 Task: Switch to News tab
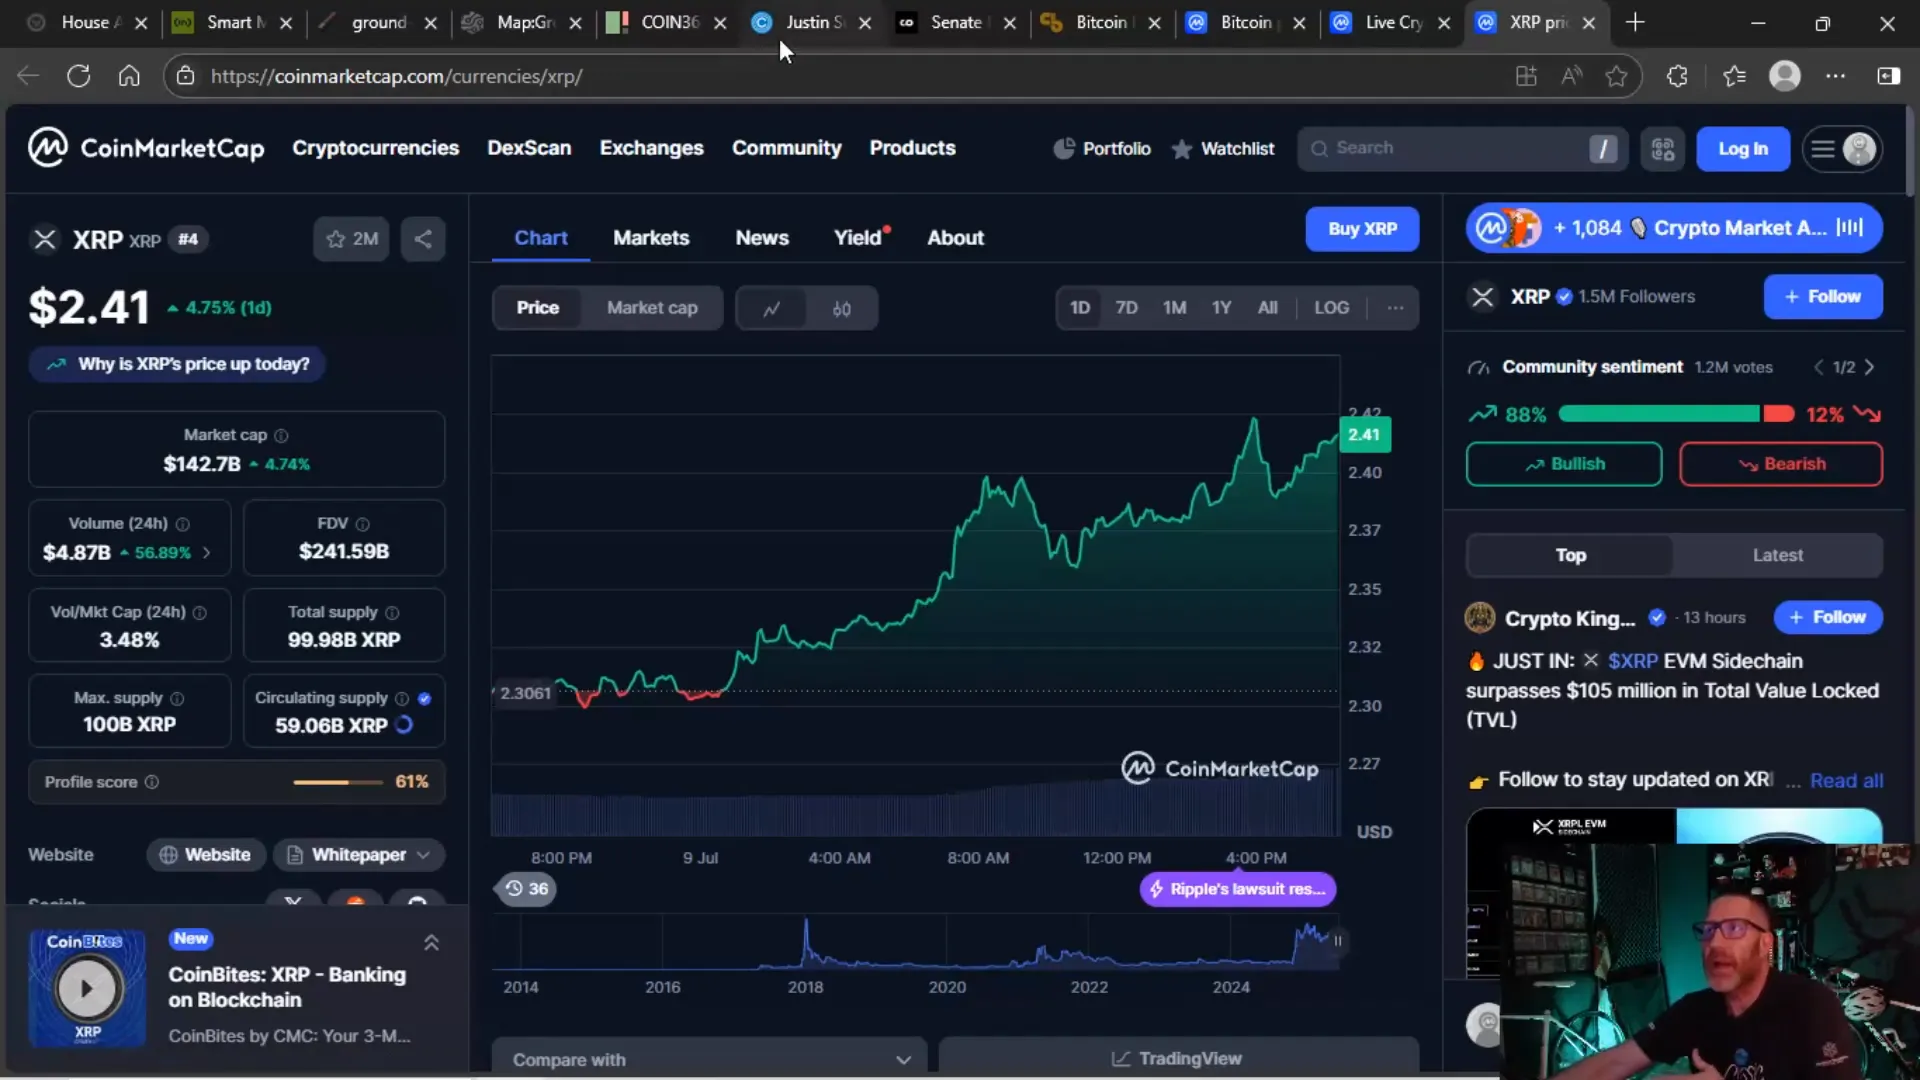tap(762, 238)
